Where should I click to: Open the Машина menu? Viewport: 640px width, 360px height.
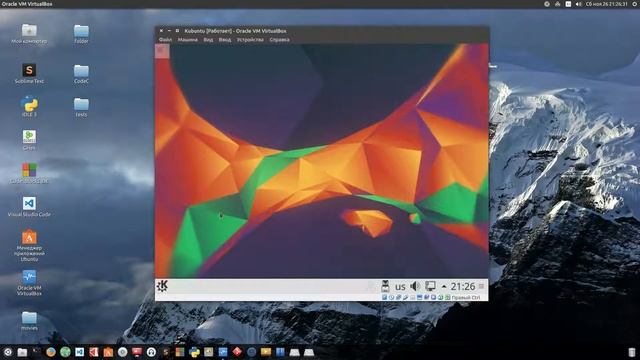click(188, 40)
